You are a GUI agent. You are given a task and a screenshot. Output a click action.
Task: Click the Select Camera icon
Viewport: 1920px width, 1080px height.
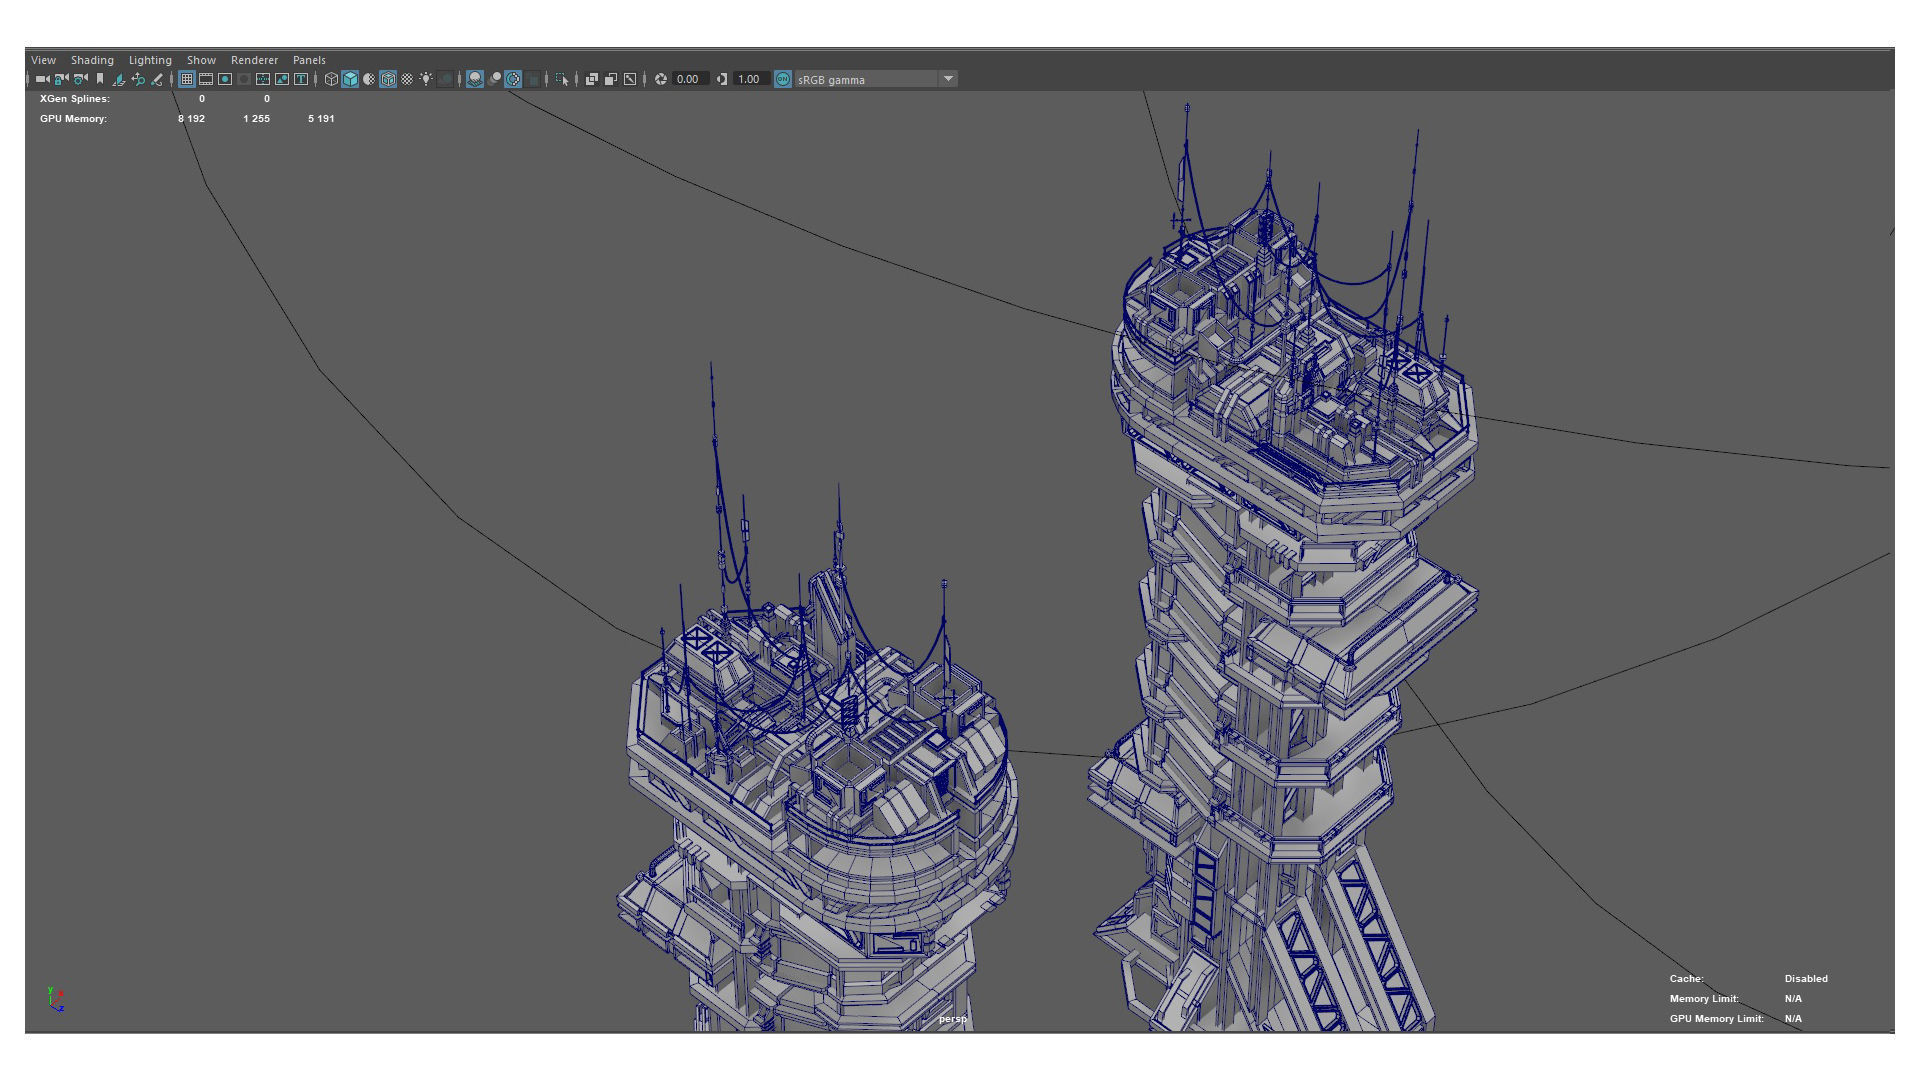[x=42, y=79]
